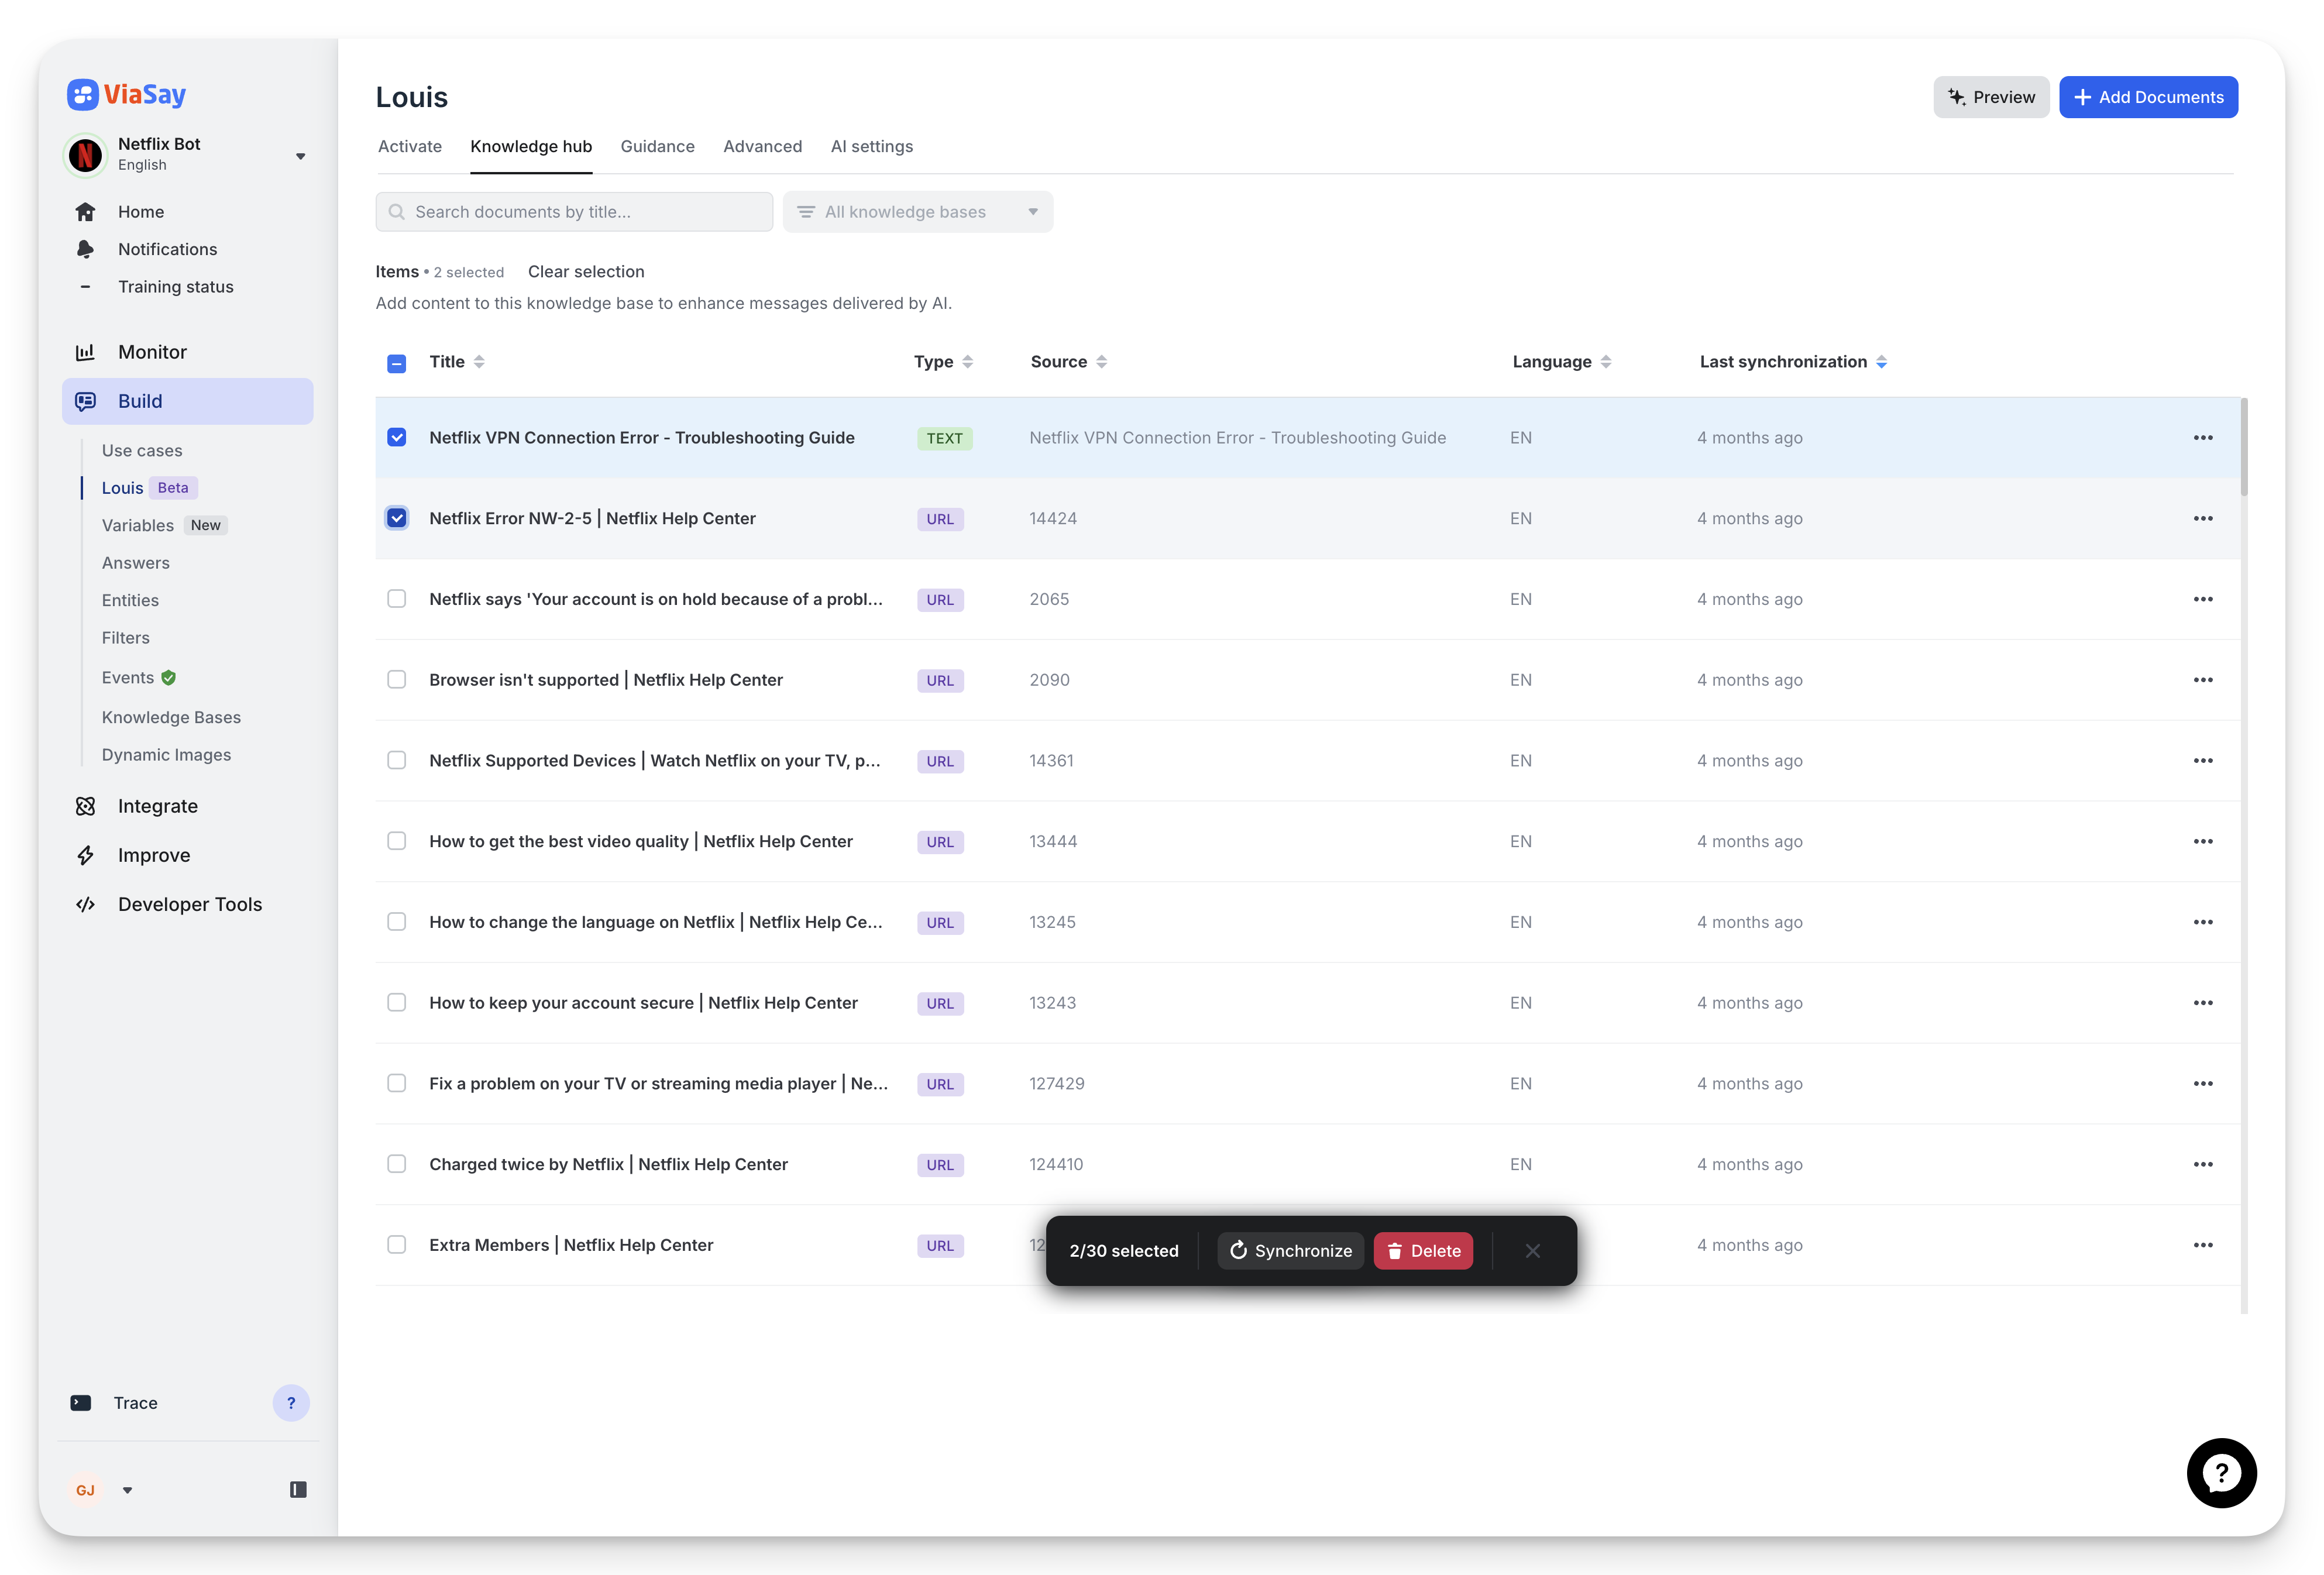This screenshot has height=1575, width=2324.
Task: Click the Monitor chart icon
Action: click(x=86, y=351)
